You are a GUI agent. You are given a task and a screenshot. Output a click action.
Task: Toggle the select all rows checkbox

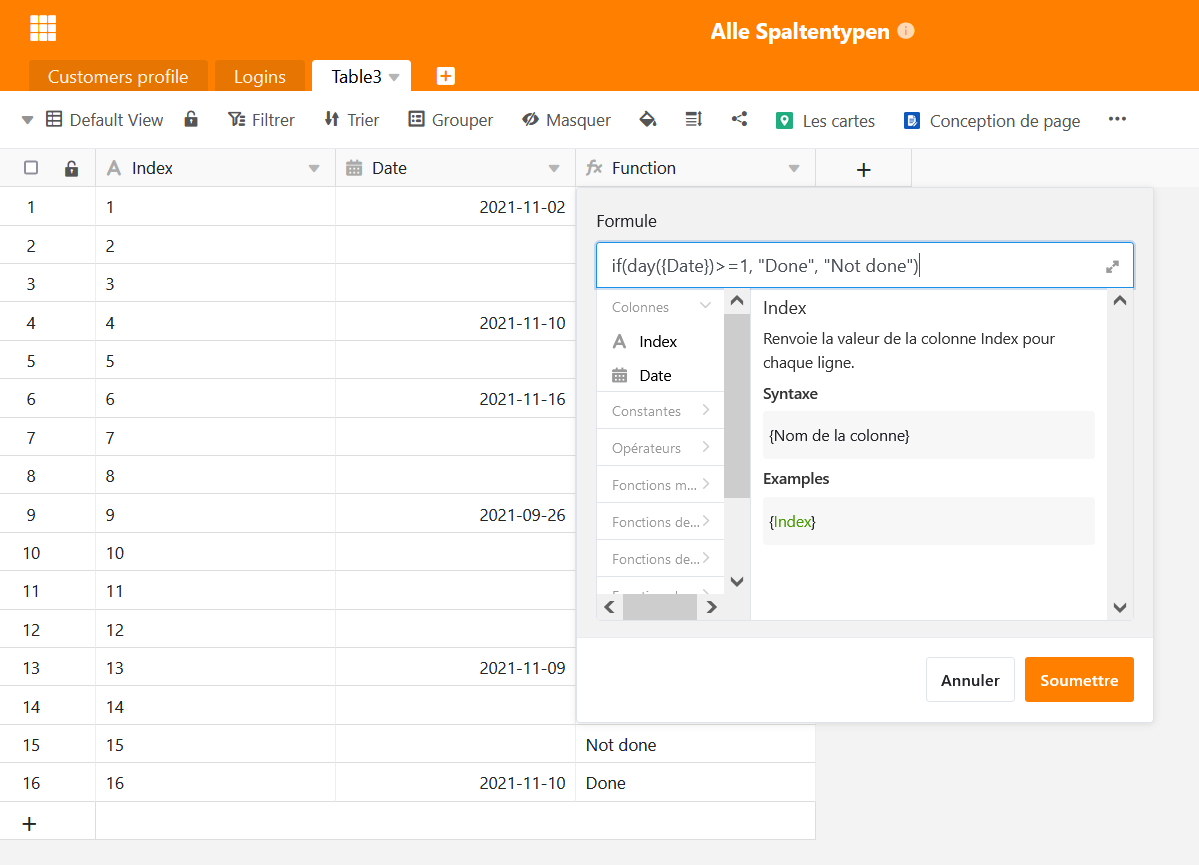pyautogui.click(x=31, y=168)
